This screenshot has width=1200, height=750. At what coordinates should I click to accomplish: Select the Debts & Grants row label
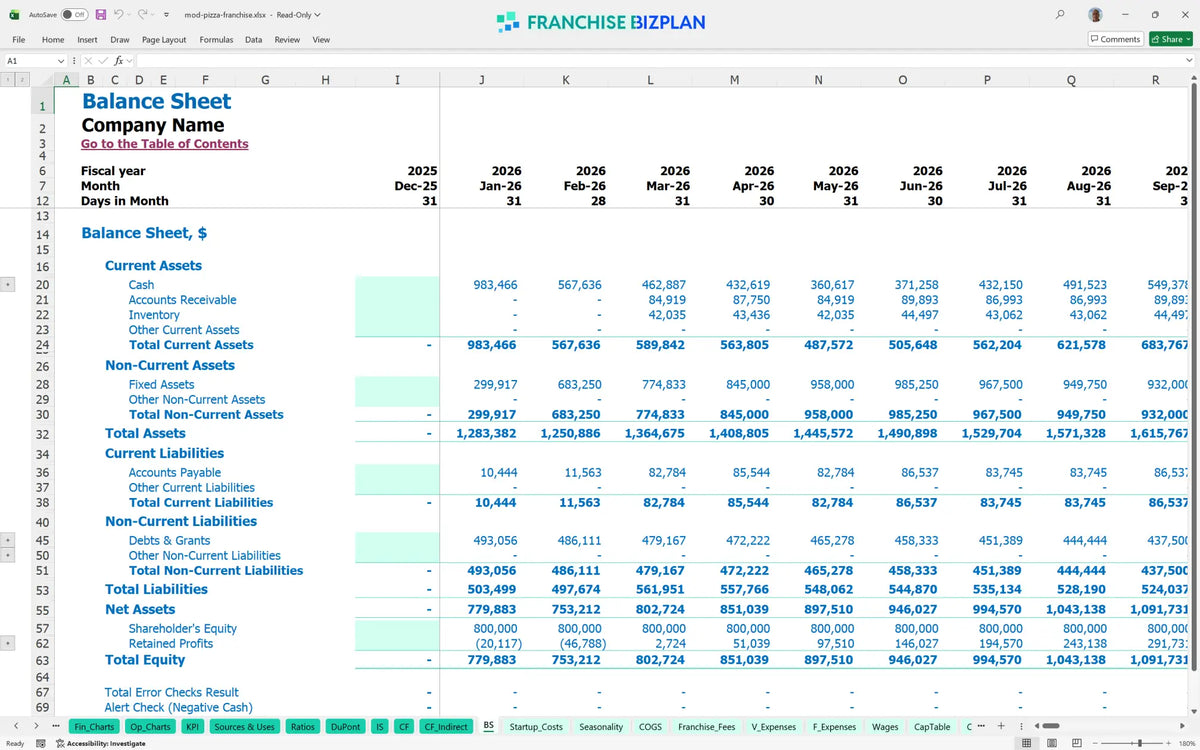169,541
